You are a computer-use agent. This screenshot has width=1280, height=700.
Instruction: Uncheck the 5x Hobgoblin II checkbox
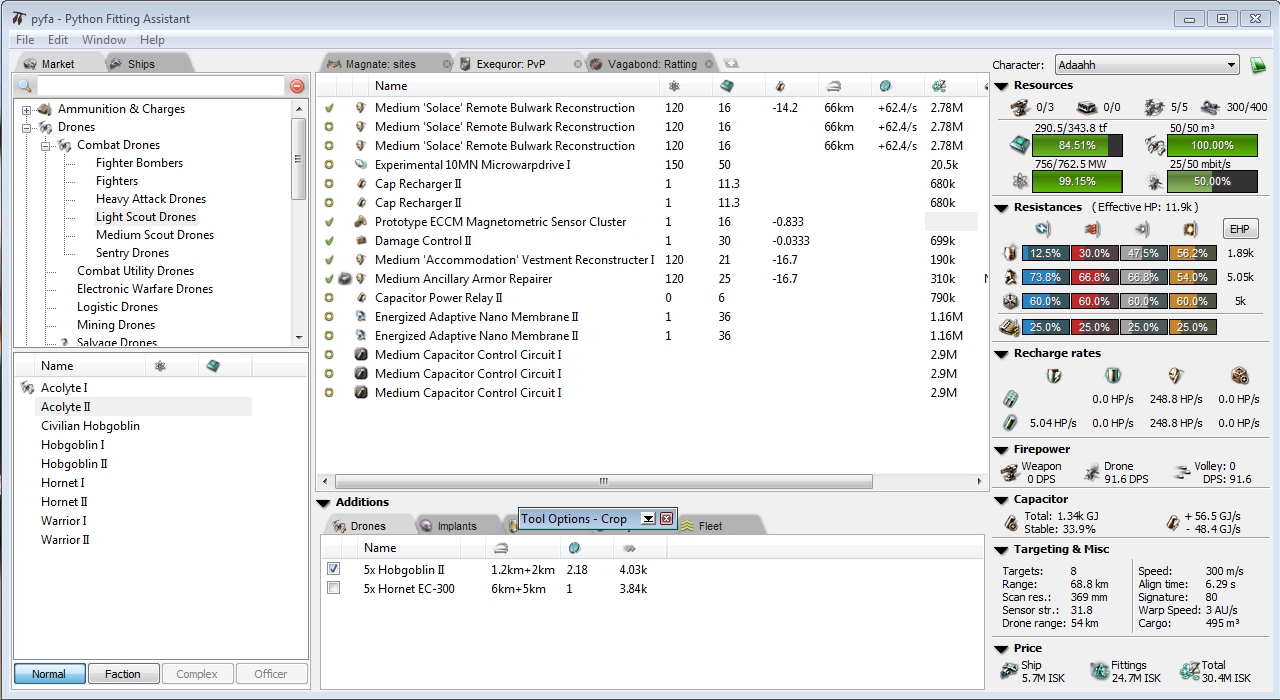[x=334, y=569]
